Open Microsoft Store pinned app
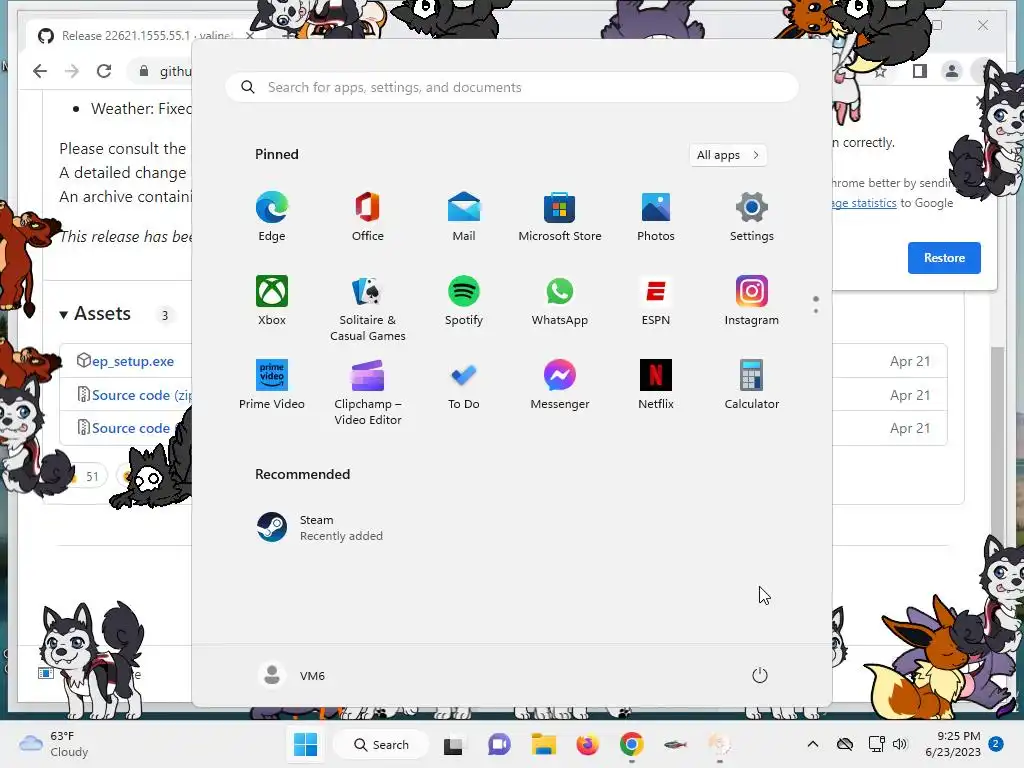The width and height of the screenshot is (1024, 768). [560, 217]
